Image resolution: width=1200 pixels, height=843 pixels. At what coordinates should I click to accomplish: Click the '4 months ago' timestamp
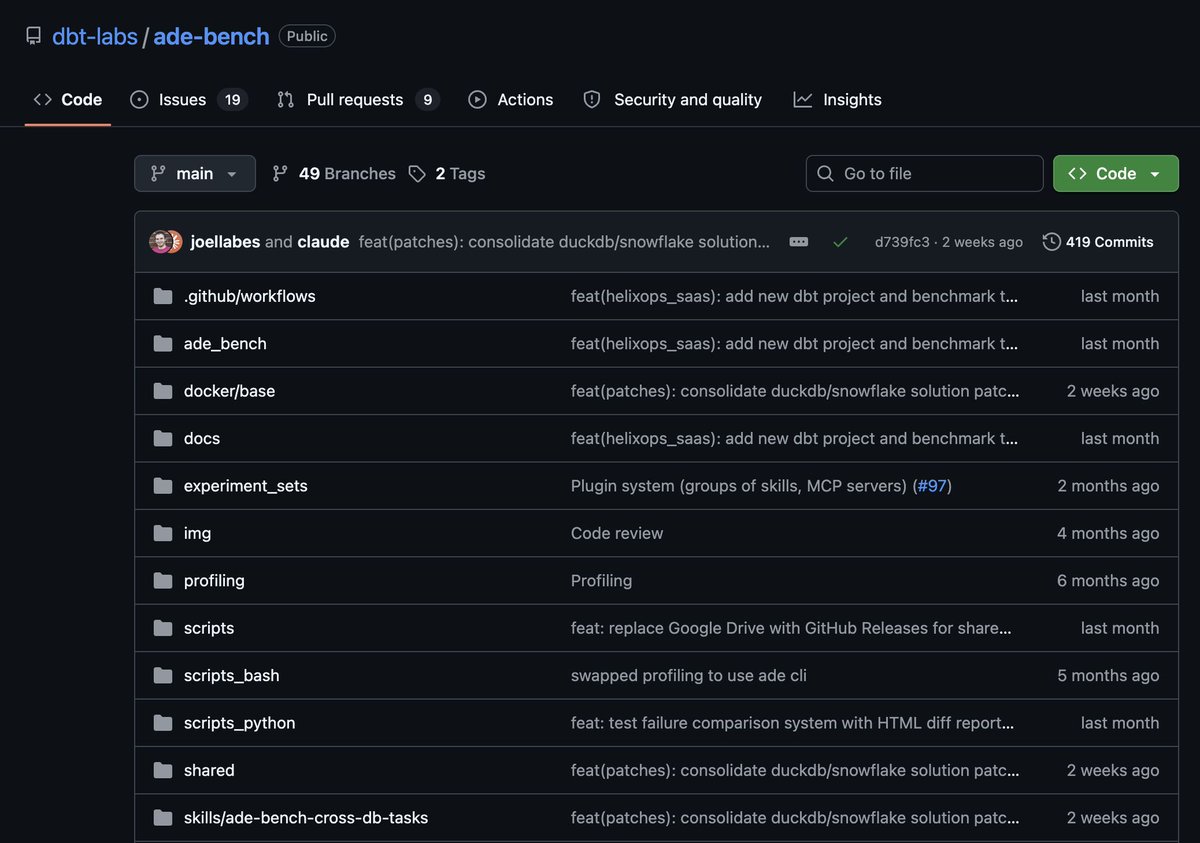click(x=1108, y=533)
